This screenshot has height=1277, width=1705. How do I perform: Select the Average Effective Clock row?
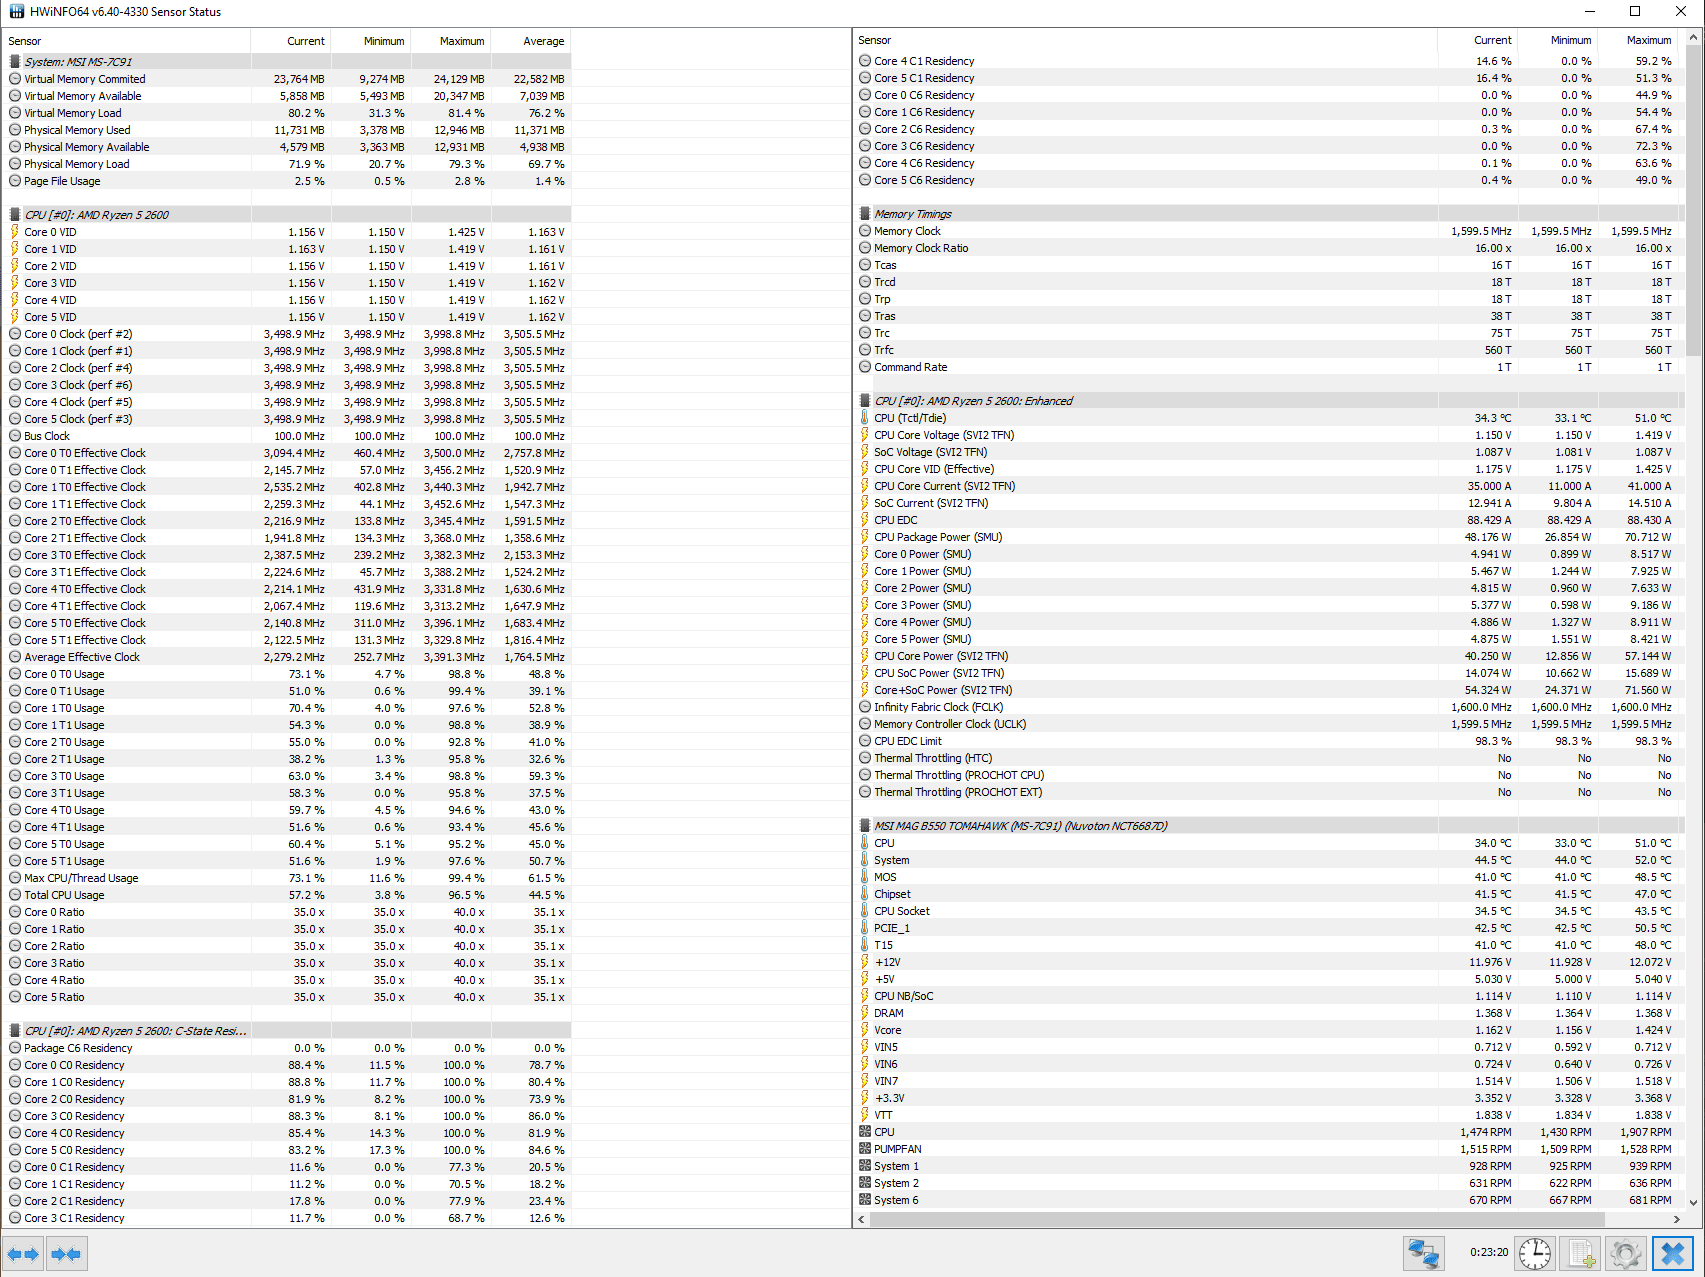(x=287, y=657)
